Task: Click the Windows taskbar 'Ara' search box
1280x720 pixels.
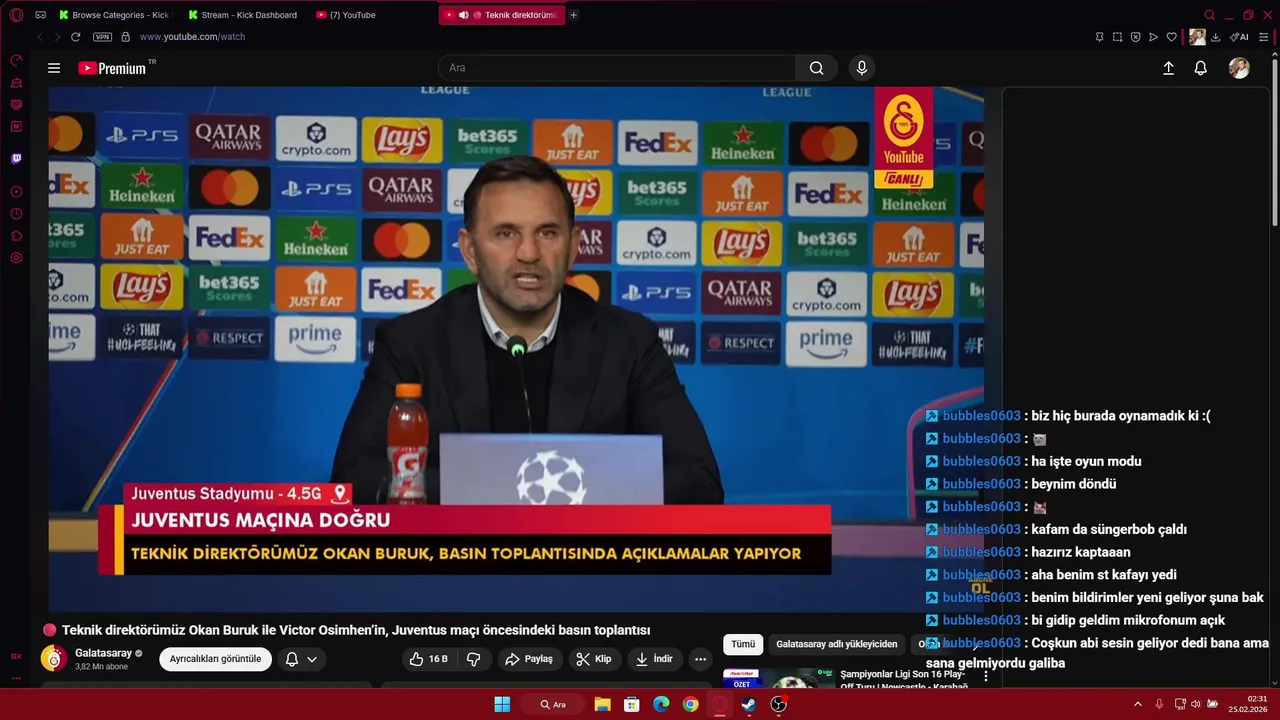Action: [553, 704]
